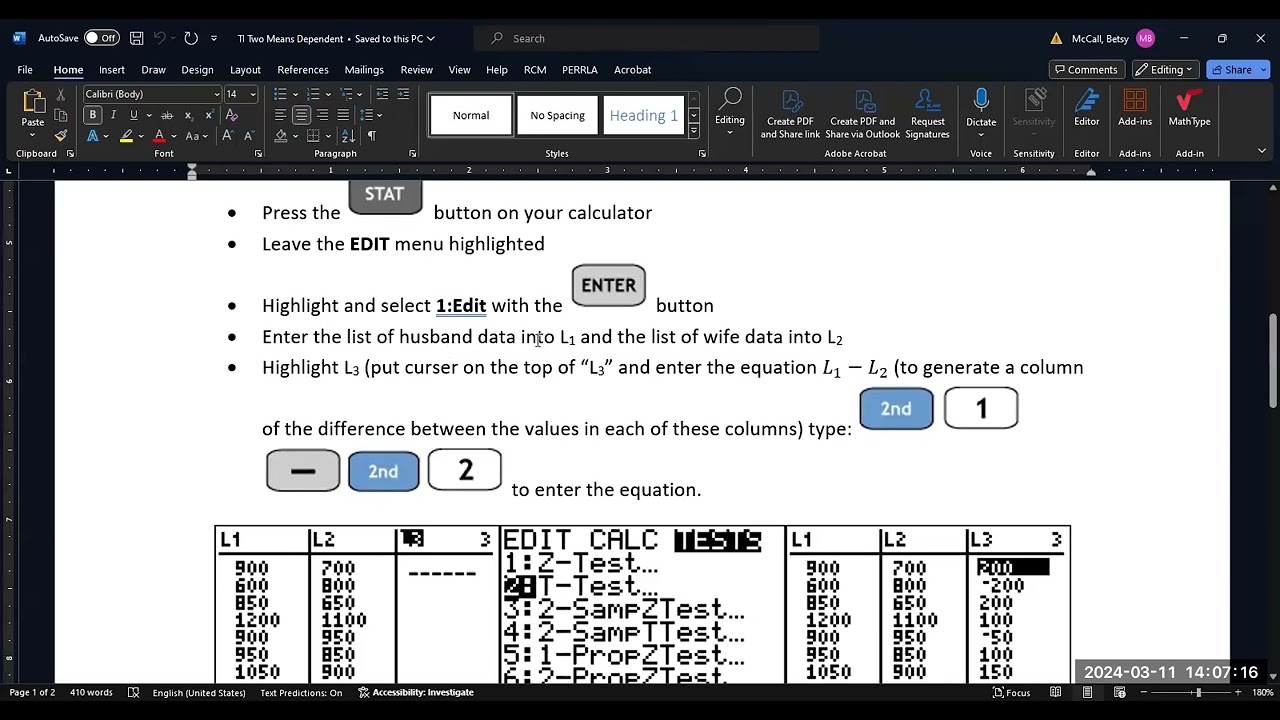Screen dimensions: 1280x720
Task: Apply yellow text highlight color
Action: 126,136
